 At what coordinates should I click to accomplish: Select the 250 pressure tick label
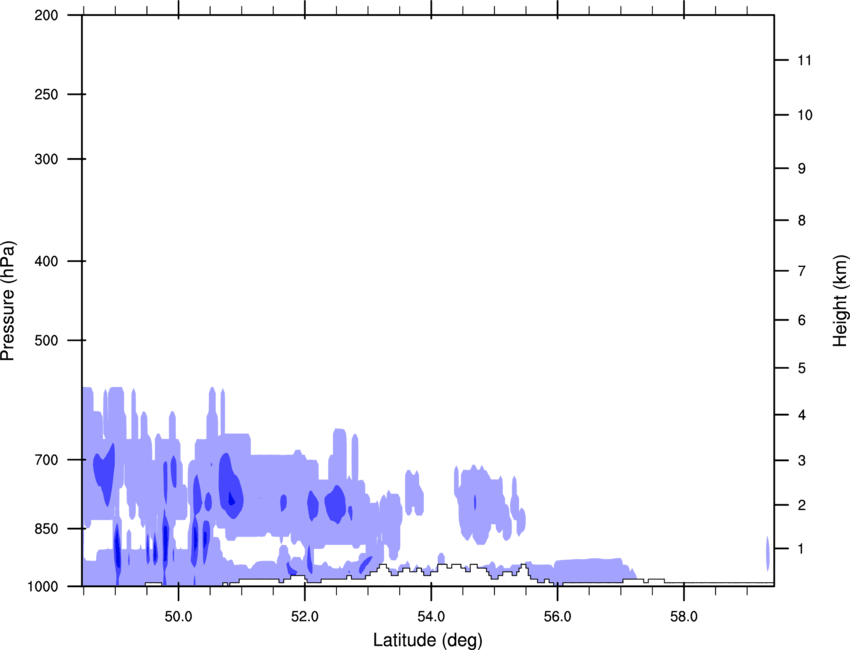tap(46, 94)
